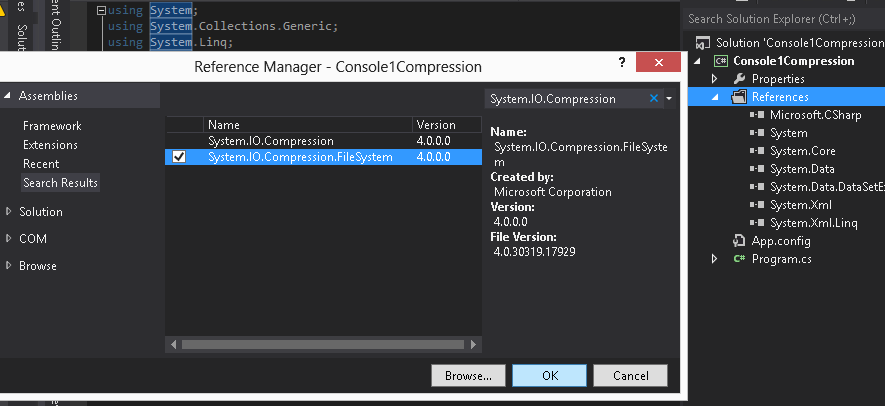Image resolution: width=885 pixels, height=406 pixels.
Task: Select the Extensions assemblies category
Action: pyautogui.click(x=50, y=145)
